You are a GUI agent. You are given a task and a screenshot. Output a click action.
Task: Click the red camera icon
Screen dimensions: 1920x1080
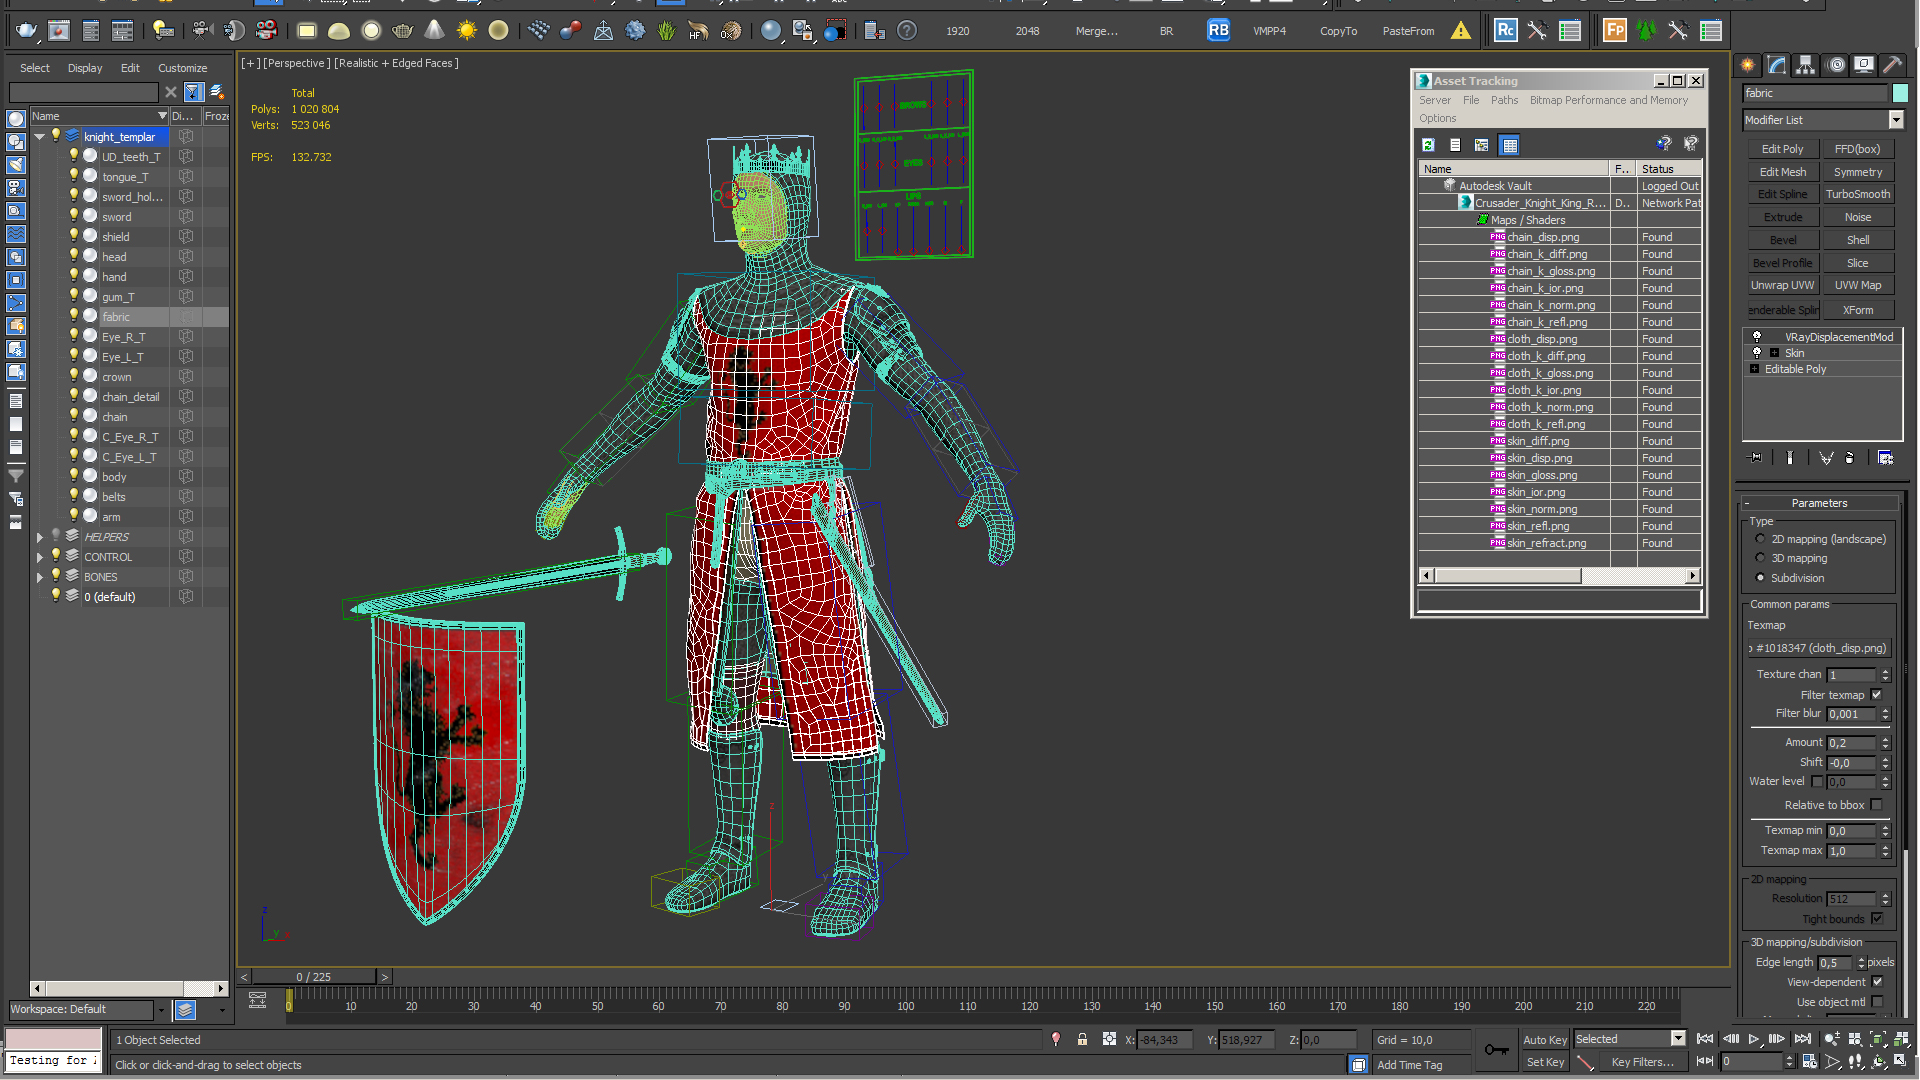tap(266, 31)
